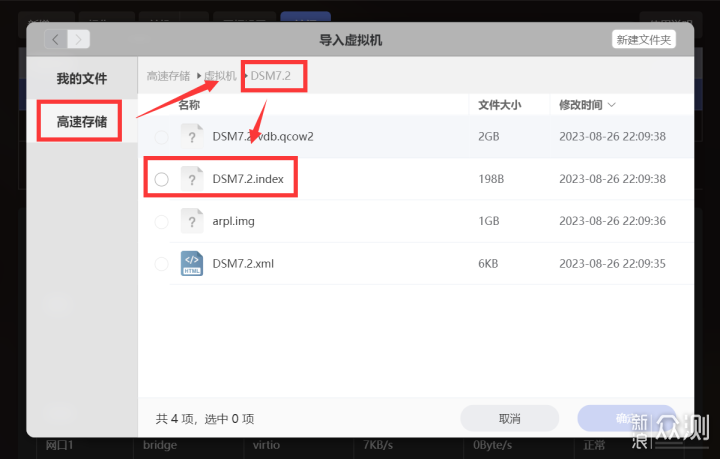This screenshot has height=459, width=720.
Task: Select the arpl.img radio button
Action: (x=161, y=222)
